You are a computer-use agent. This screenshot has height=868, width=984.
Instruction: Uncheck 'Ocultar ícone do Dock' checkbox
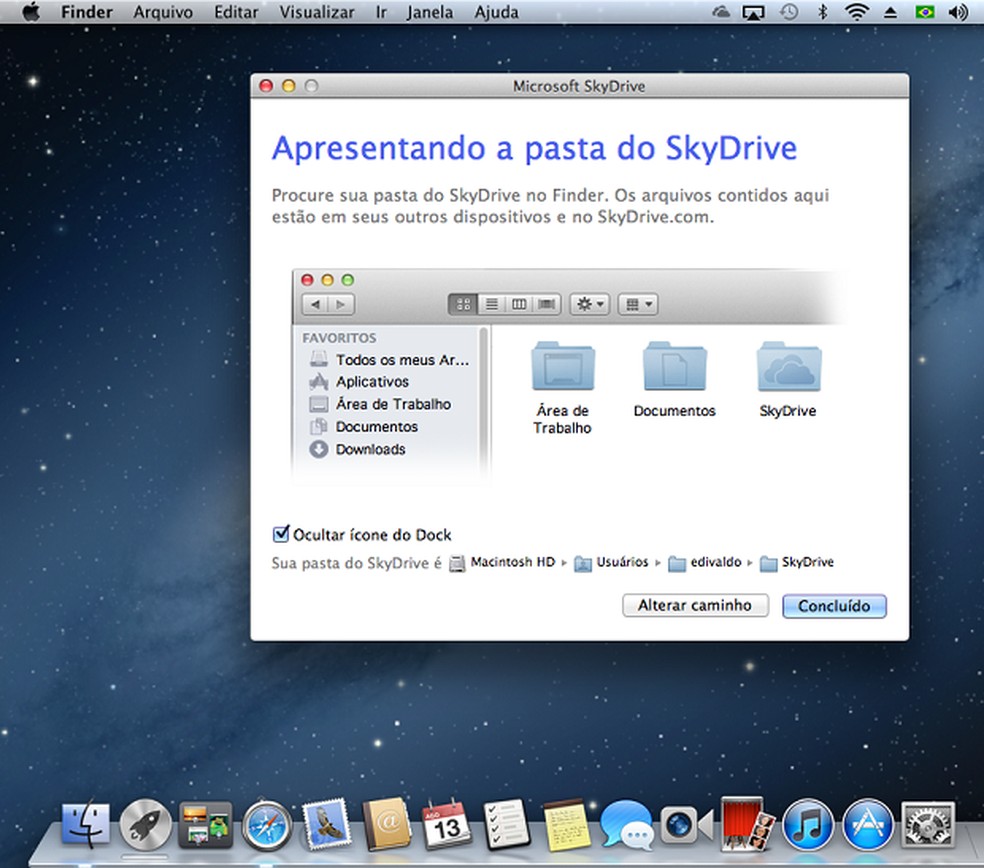[281, 535]
